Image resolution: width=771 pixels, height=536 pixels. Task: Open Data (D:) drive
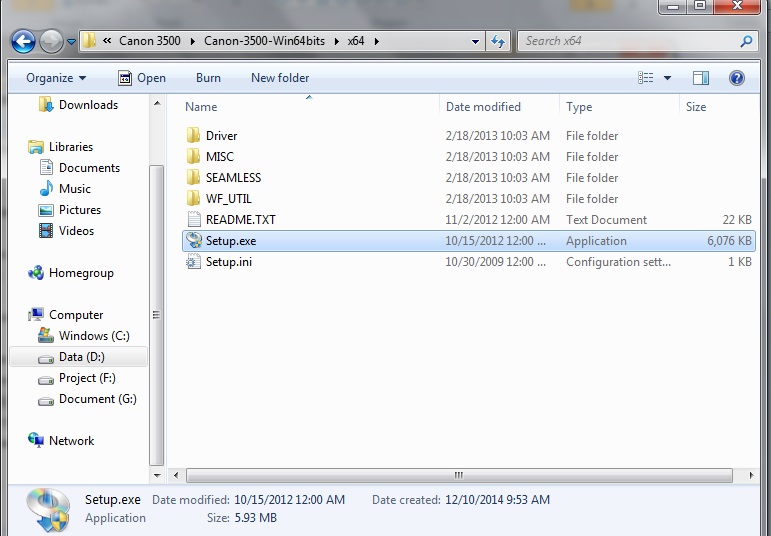[x=82, y=357]
